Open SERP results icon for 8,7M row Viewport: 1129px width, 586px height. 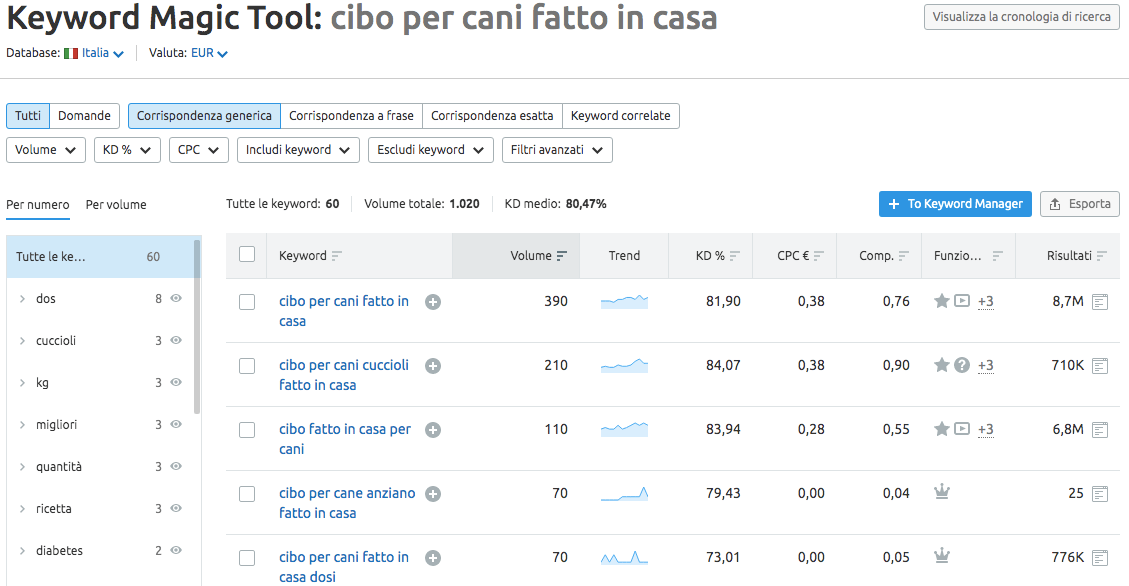(x=1099, y=302)
